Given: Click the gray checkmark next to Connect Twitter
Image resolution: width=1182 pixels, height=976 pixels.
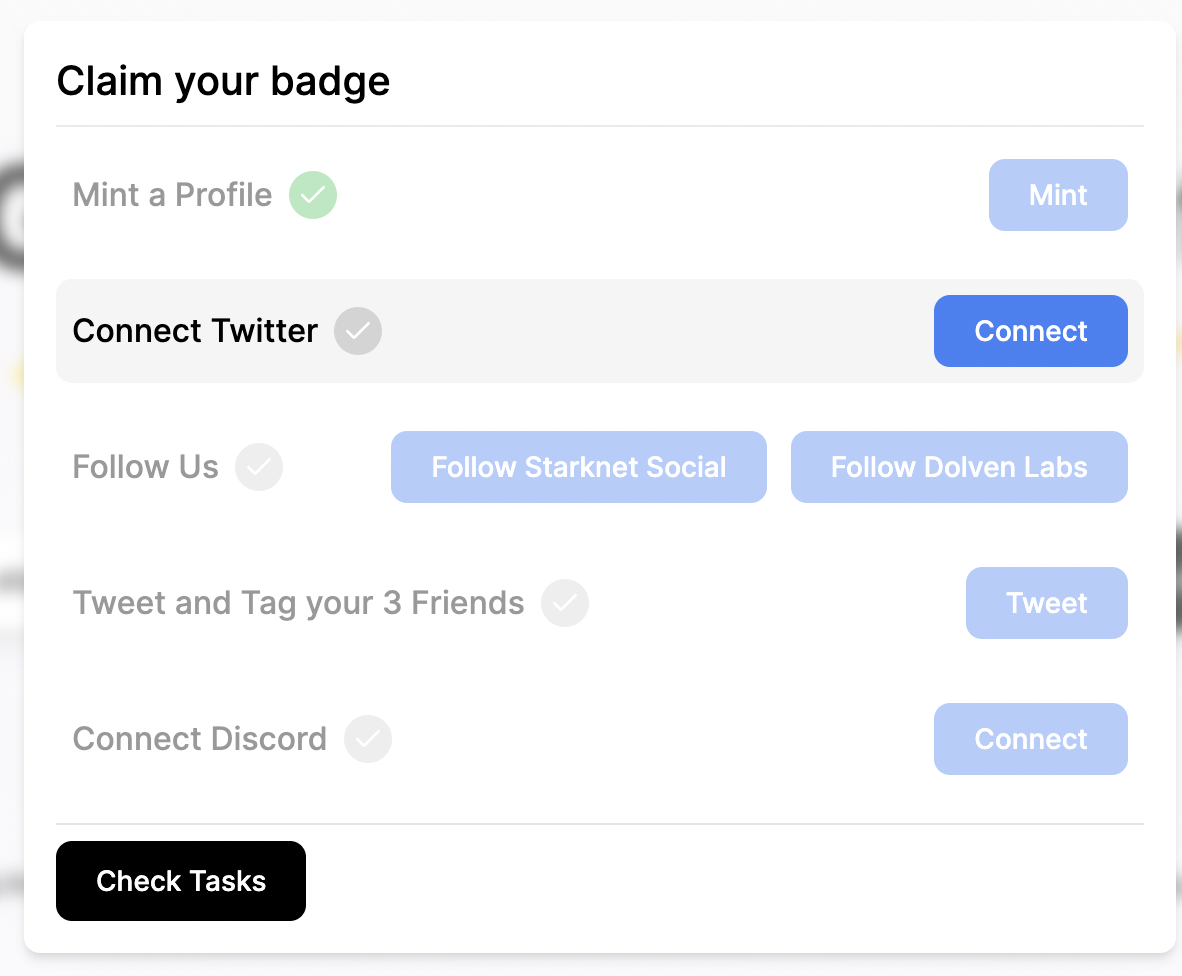Looking at the screenshot, I should (x=358, y=331).
